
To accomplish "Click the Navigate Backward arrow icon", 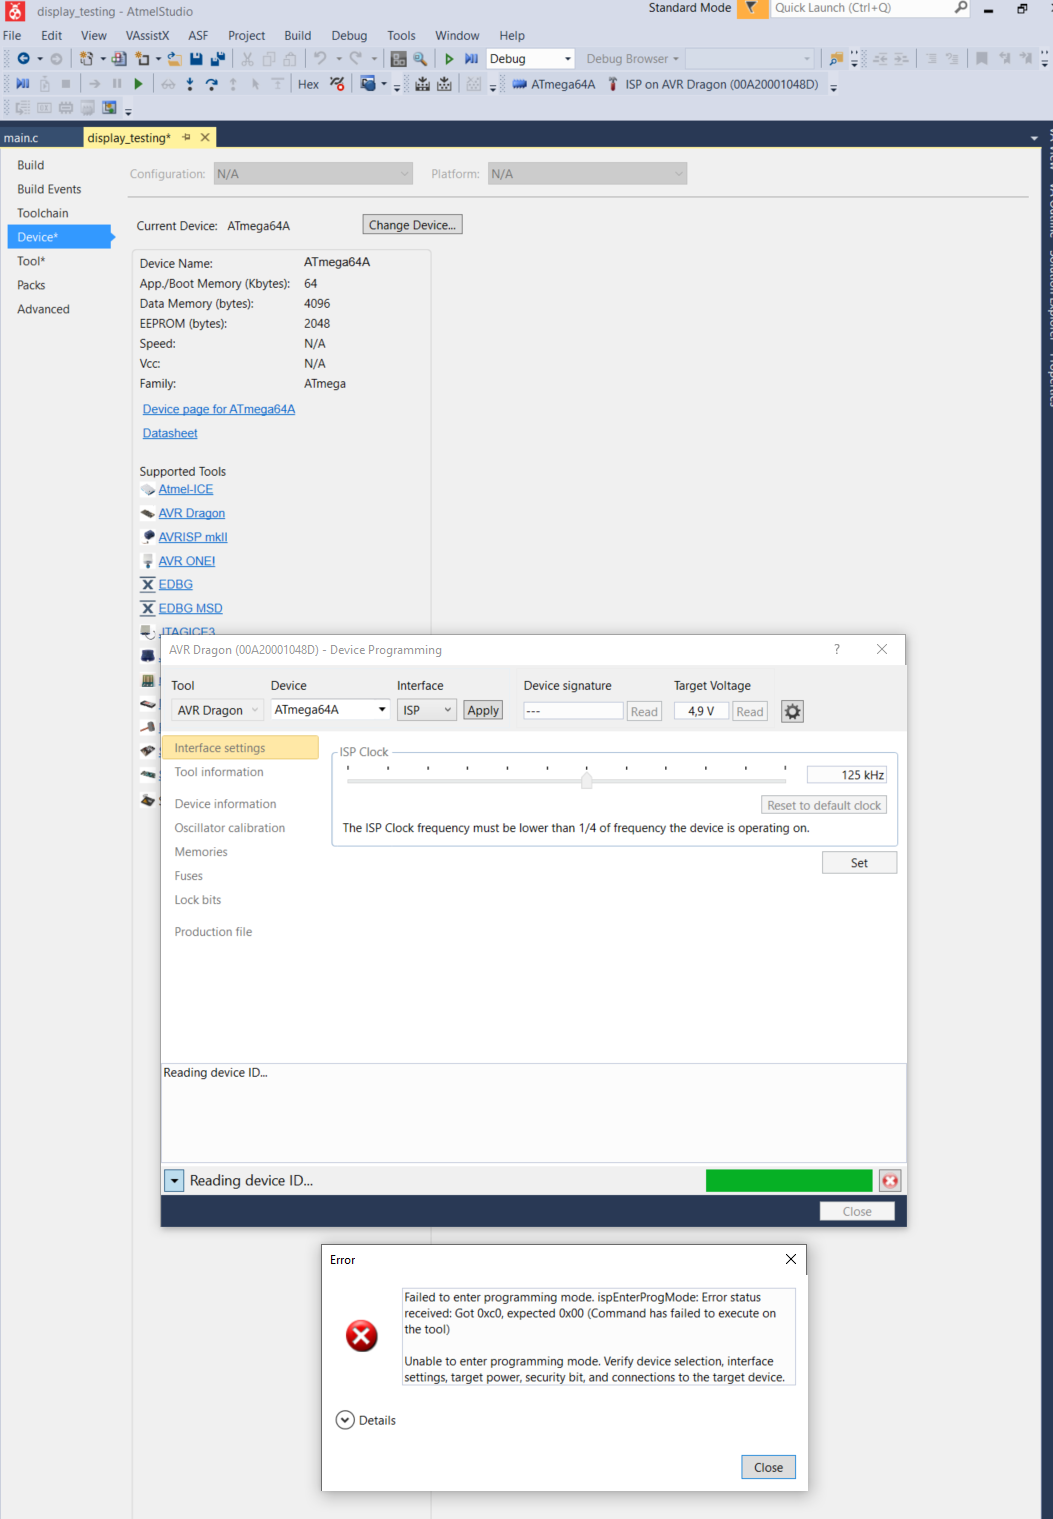I will point(23,59).
